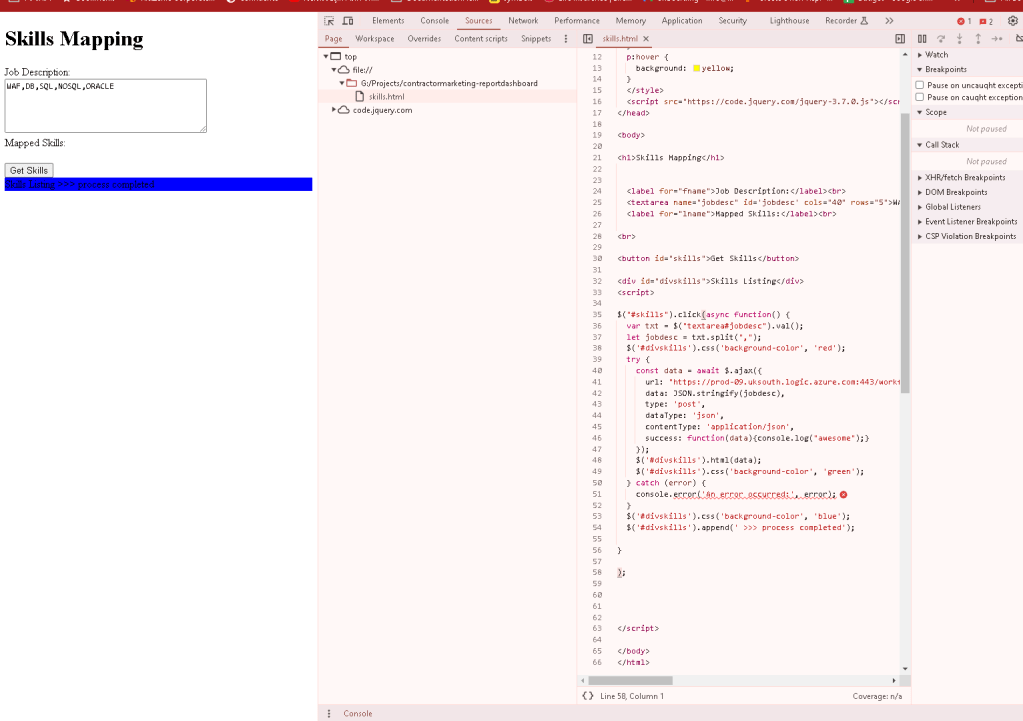Screen dimensions: 1023x721
Task: Click the Recorder flask icon
Action: click(x=864, y=21)
